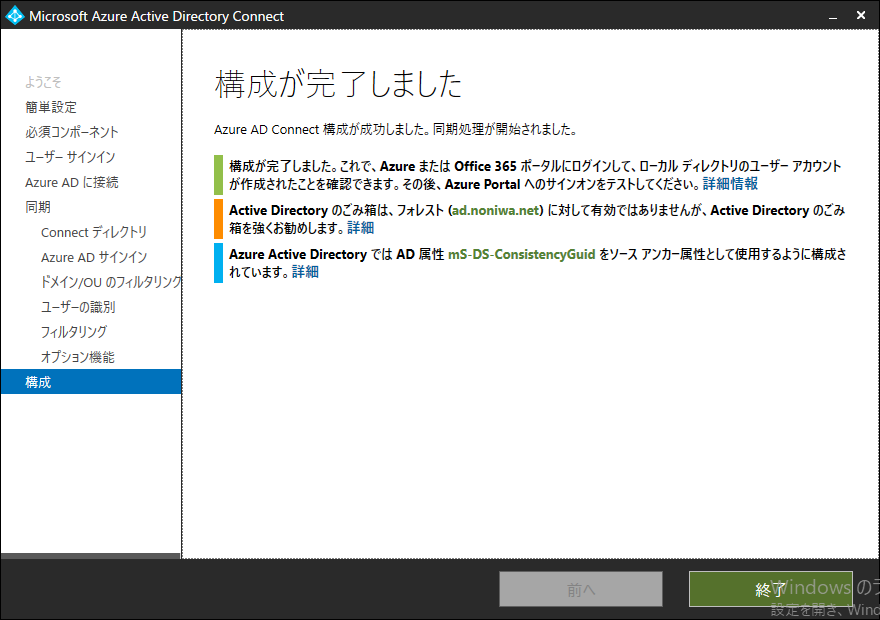Click the mS-DS-ConsistencyGuid attribute text
This screenshot has height=620, width=880.
point(521,254)
